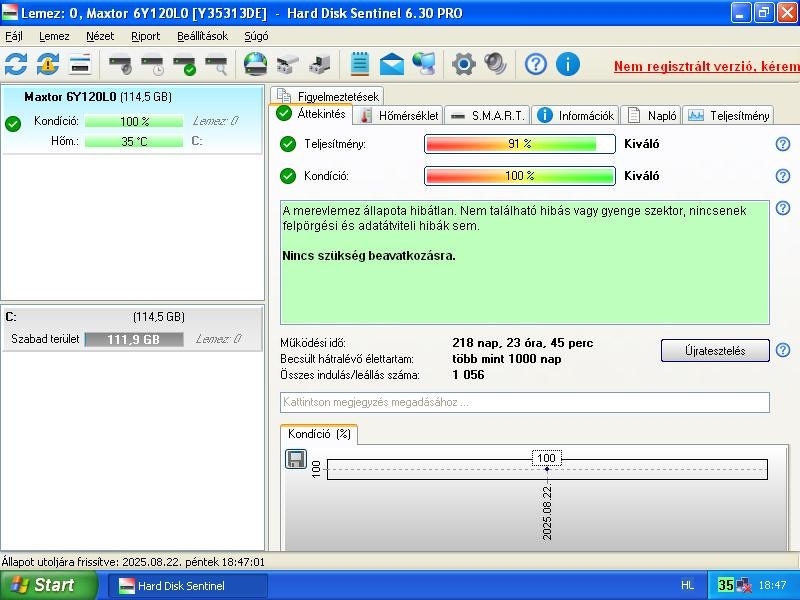The image size is (800, 600).
Task: Open the Teljesítmény tab
Action: click(x=728, y=116)
